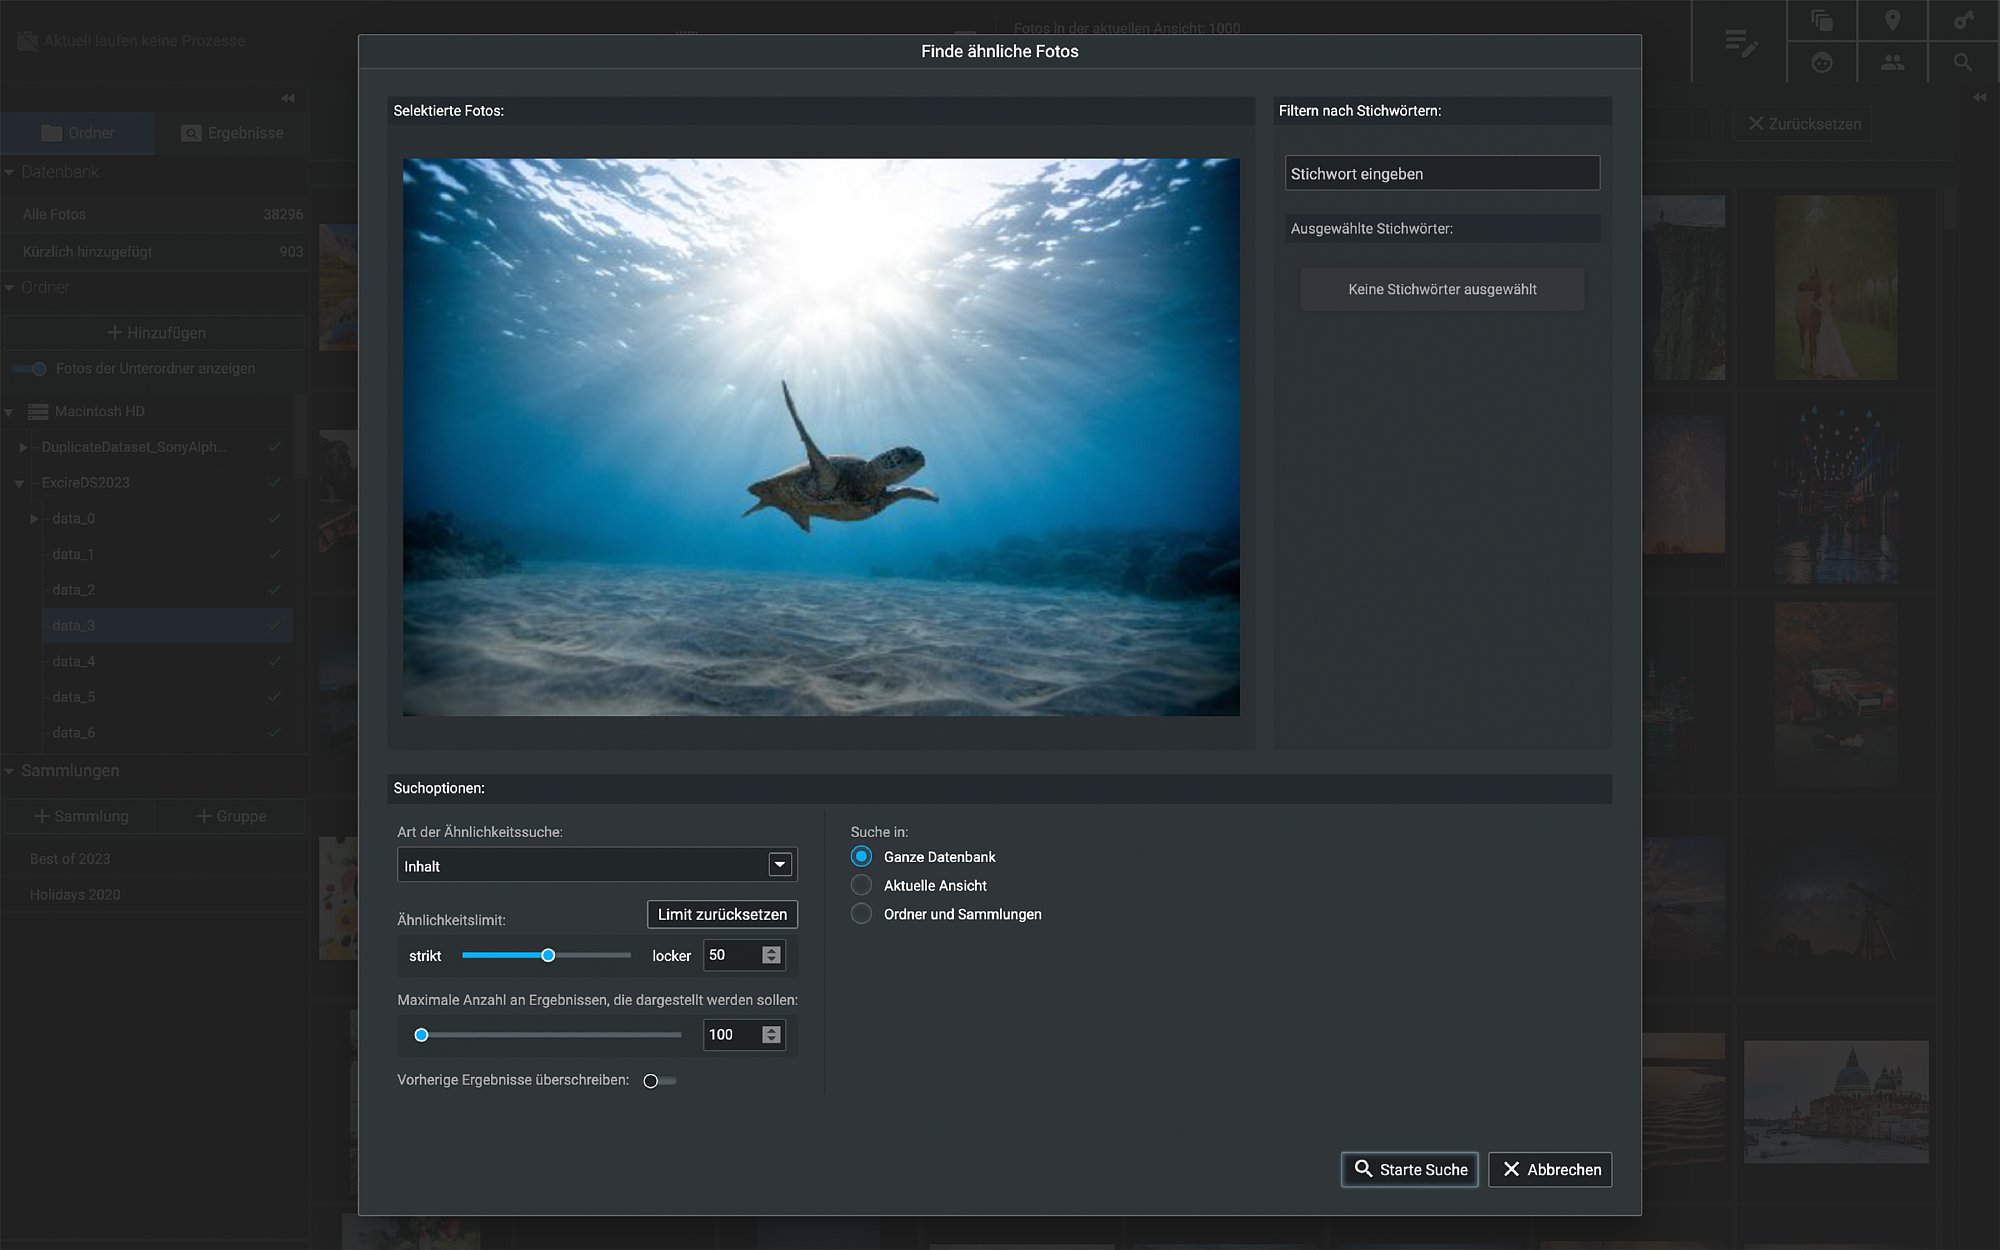Screen dimensions: 2000x1250
Task: Switch to the Ordner tab
Action: tap(78, 133)
